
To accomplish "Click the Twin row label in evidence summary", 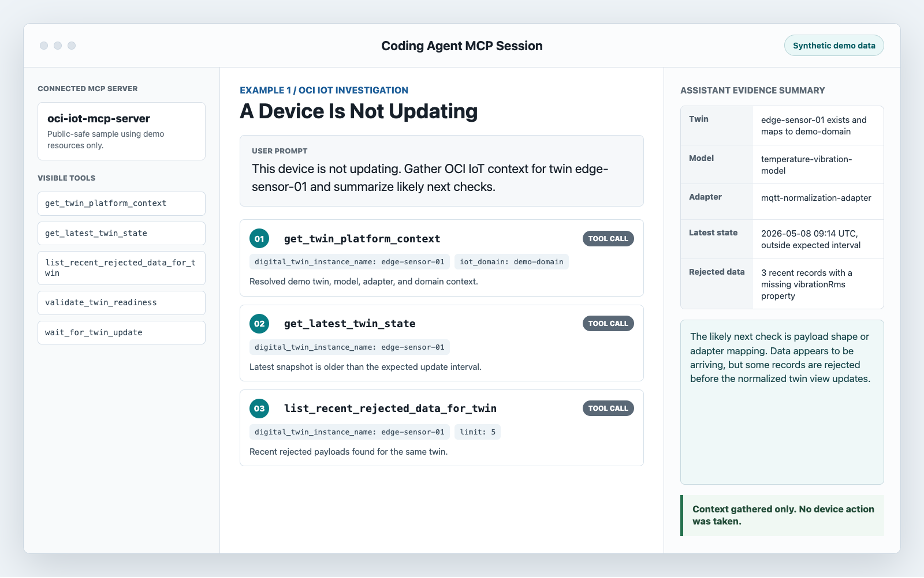I will (699, 119).
